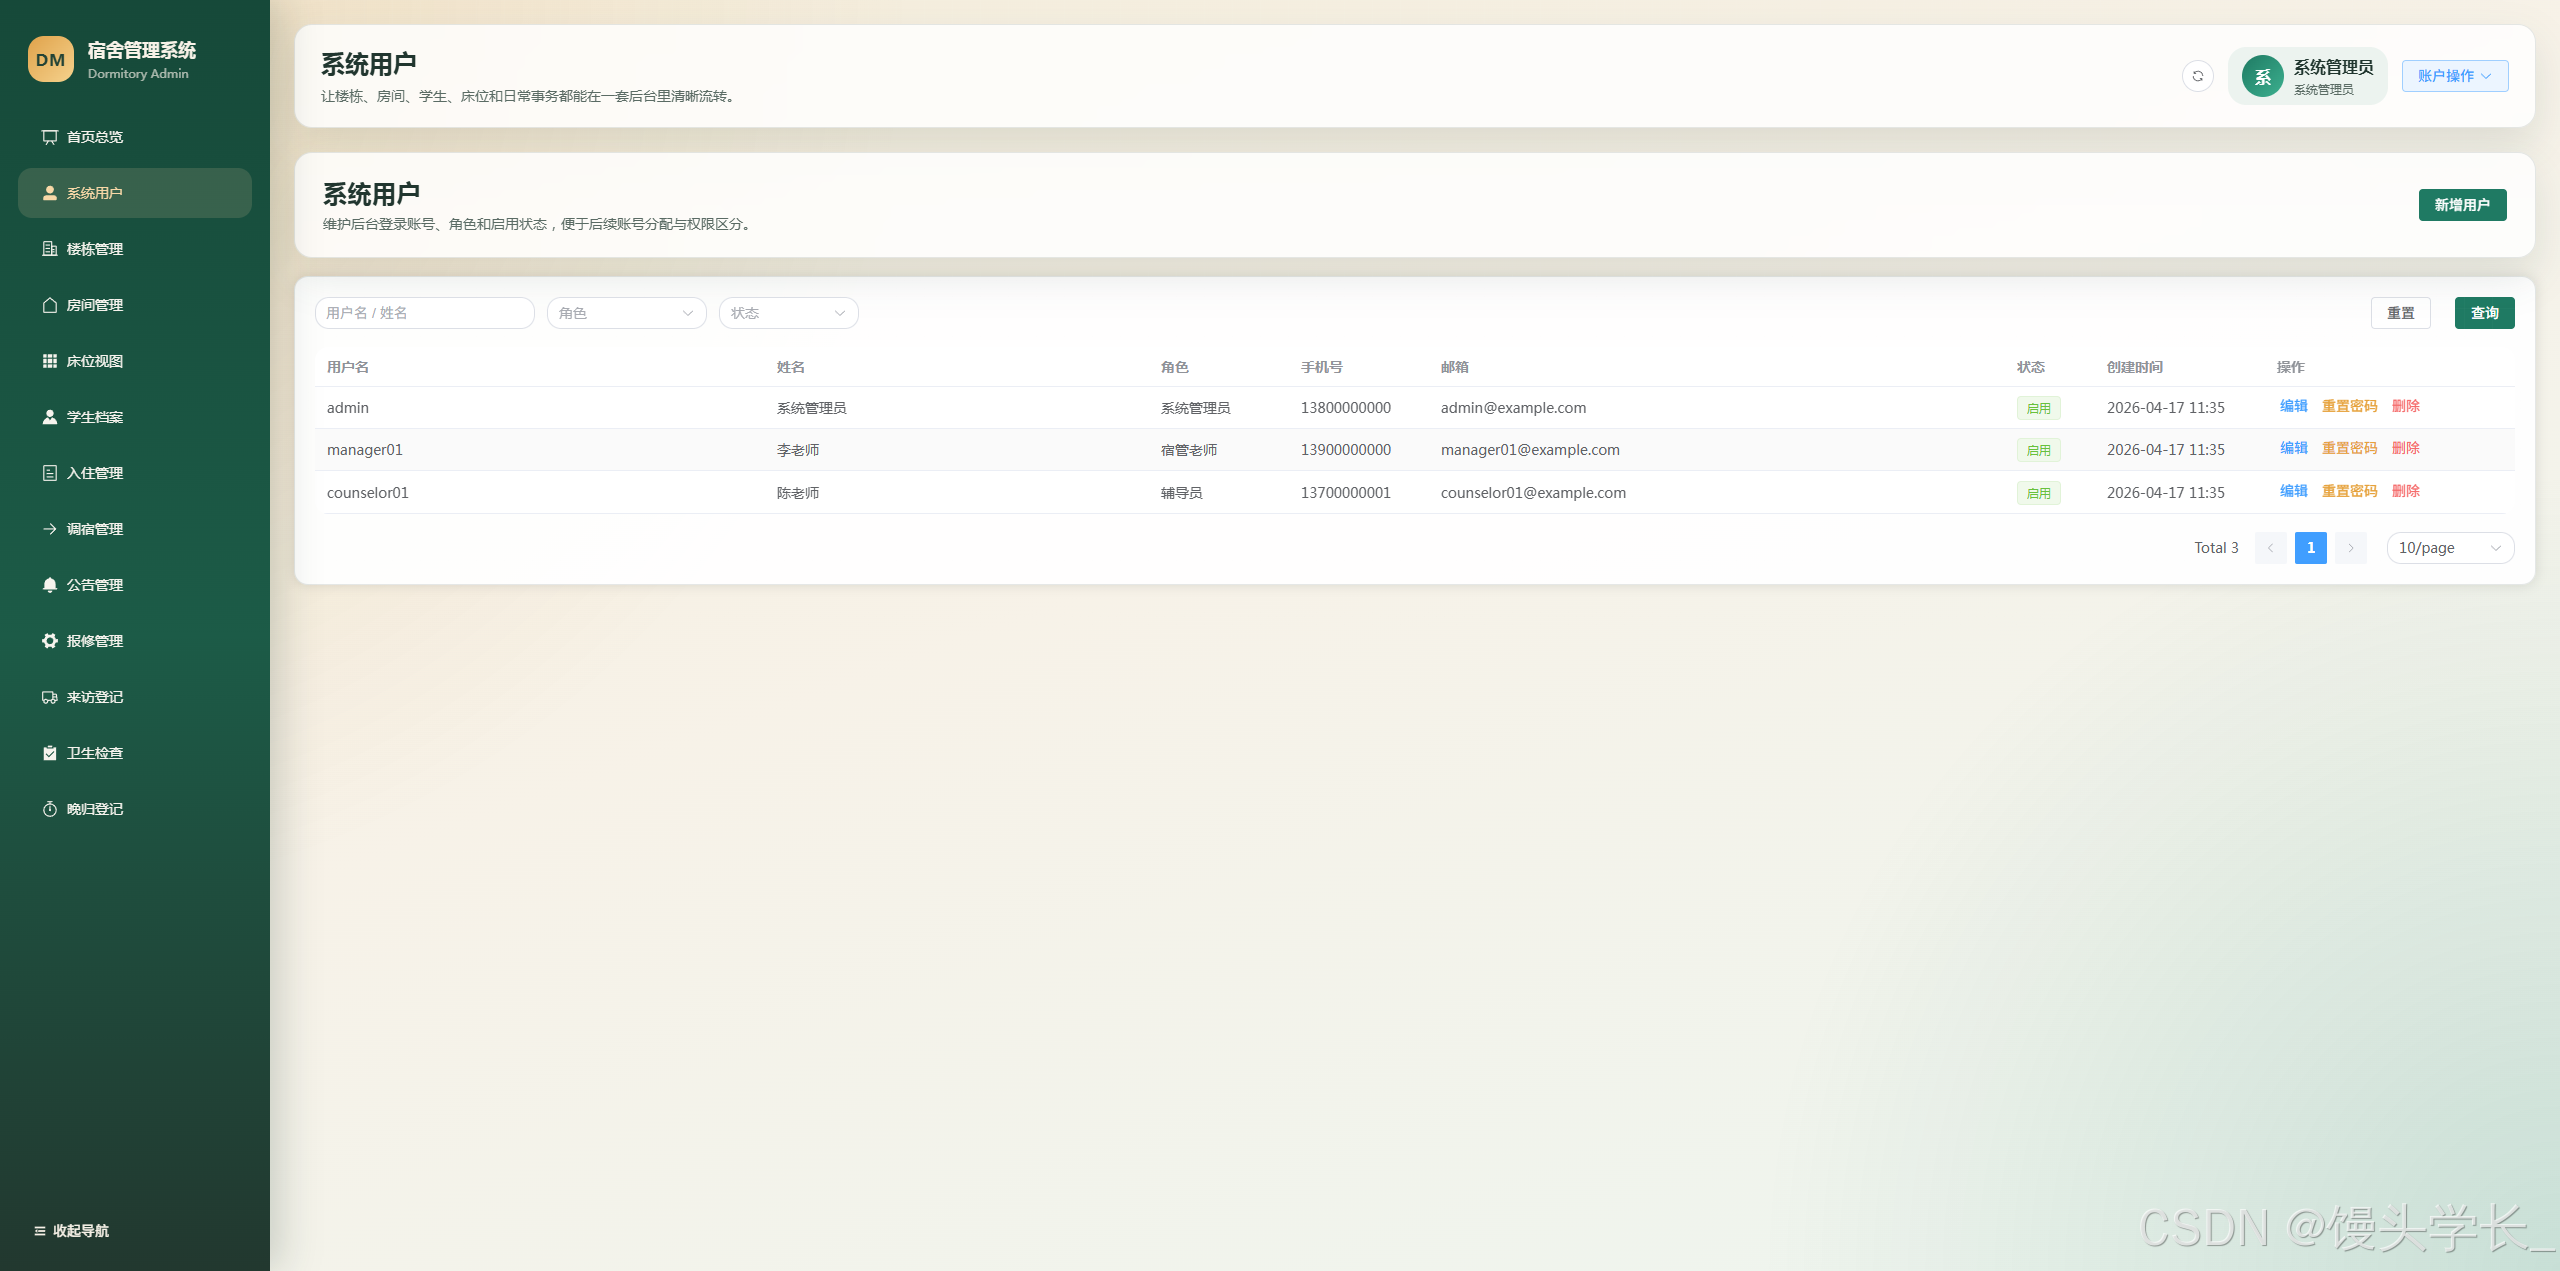Go to Student Archives menu item
2560x1271 pixels.
point(95,417)
